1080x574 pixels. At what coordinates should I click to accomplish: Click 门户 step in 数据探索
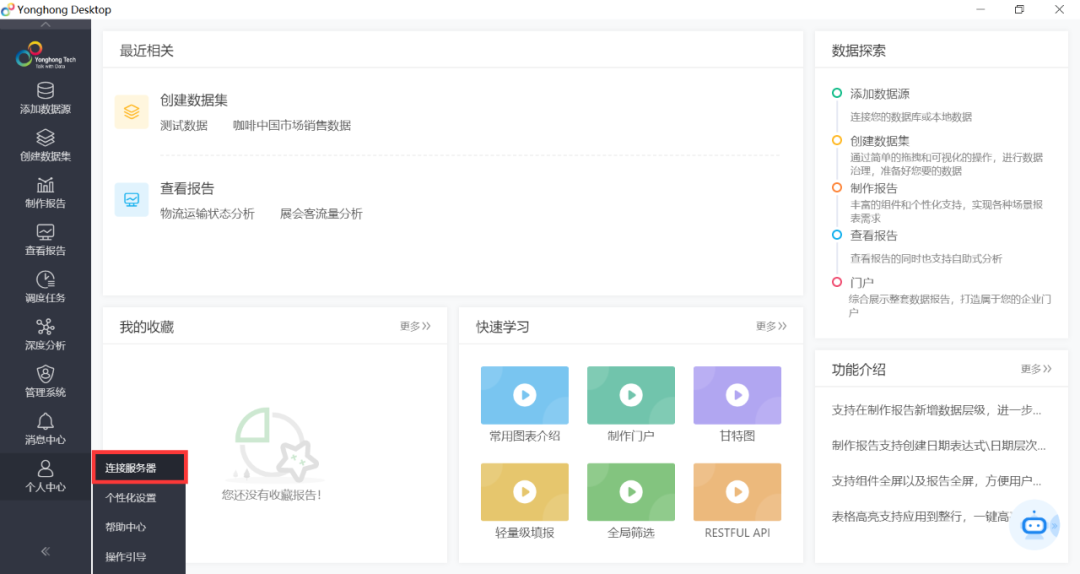(862, 283)
